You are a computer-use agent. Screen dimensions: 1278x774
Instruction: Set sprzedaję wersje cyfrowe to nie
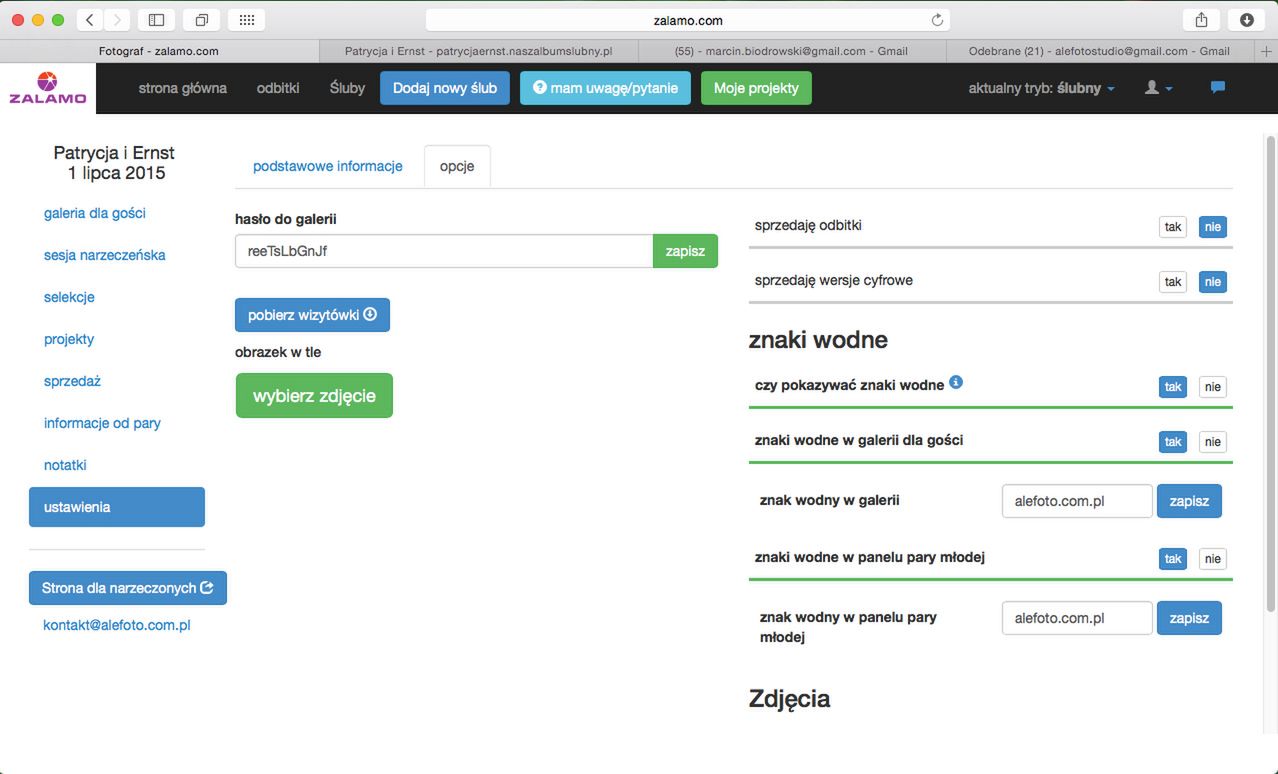[x=1213, y=282]
